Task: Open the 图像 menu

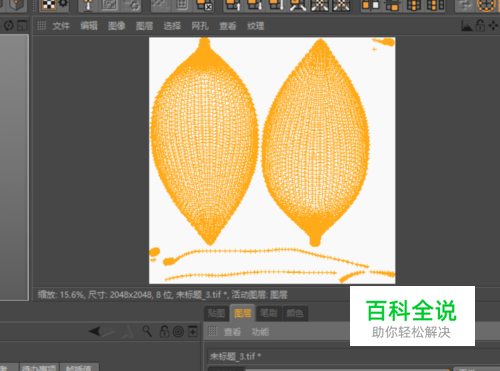Action: pyautogui.click(x=117, y=26)
